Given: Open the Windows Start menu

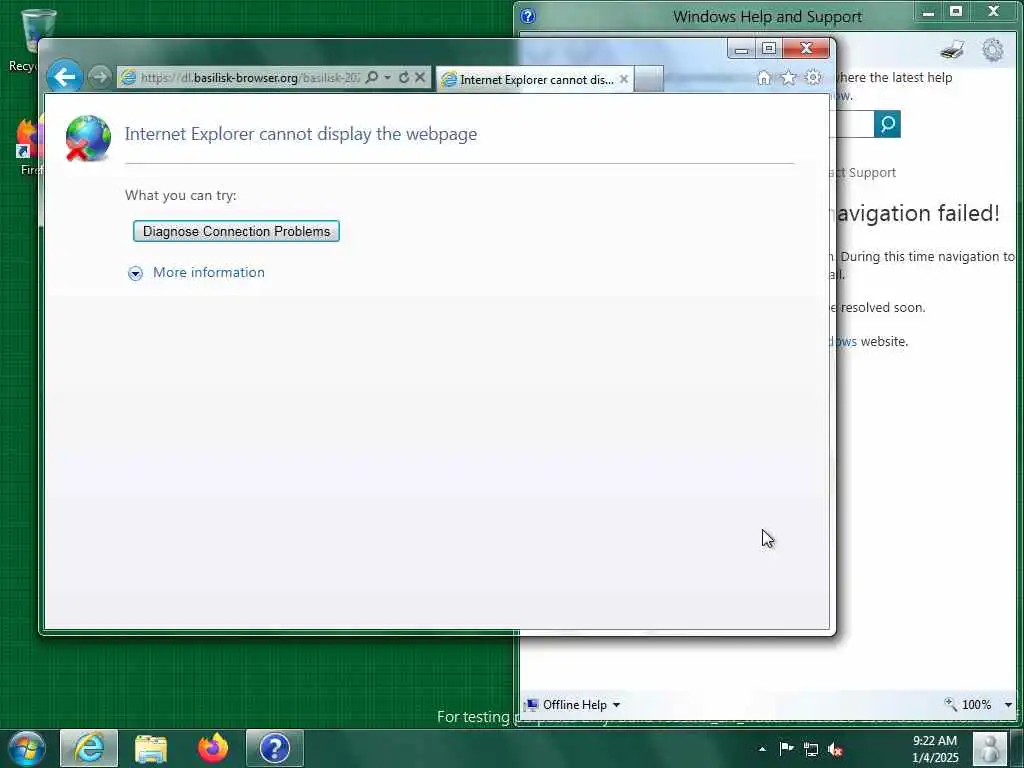Looking at the screenshot, I should click(27, 748).
